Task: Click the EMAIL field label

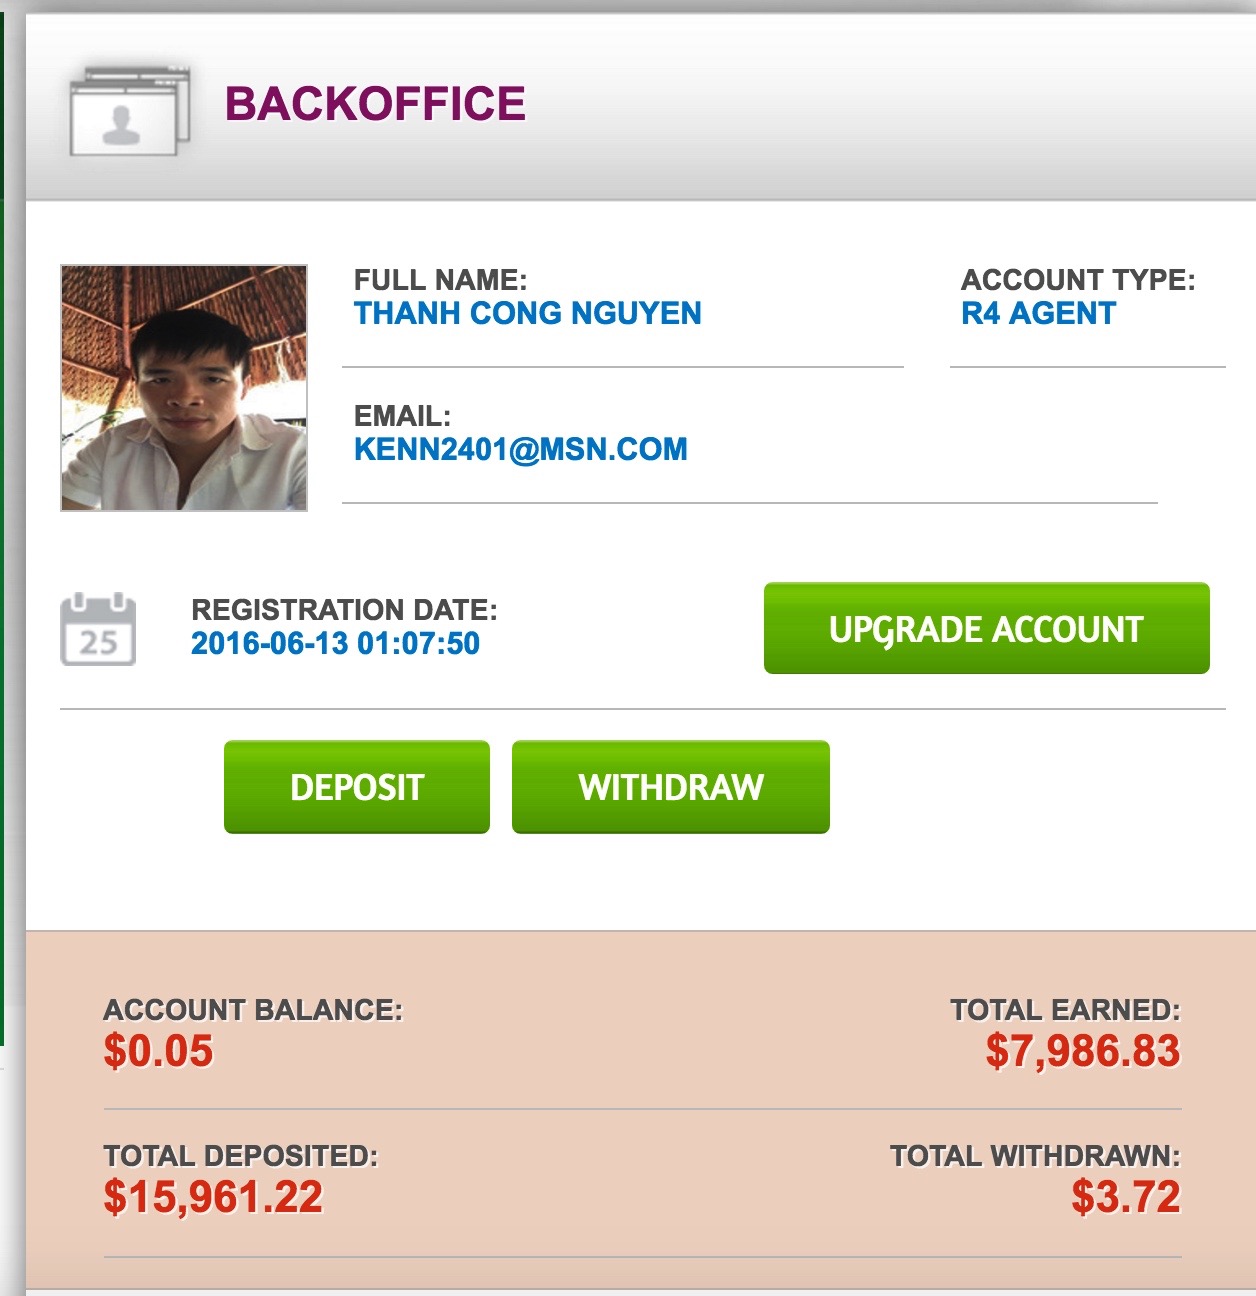Action: pos(402,416)
